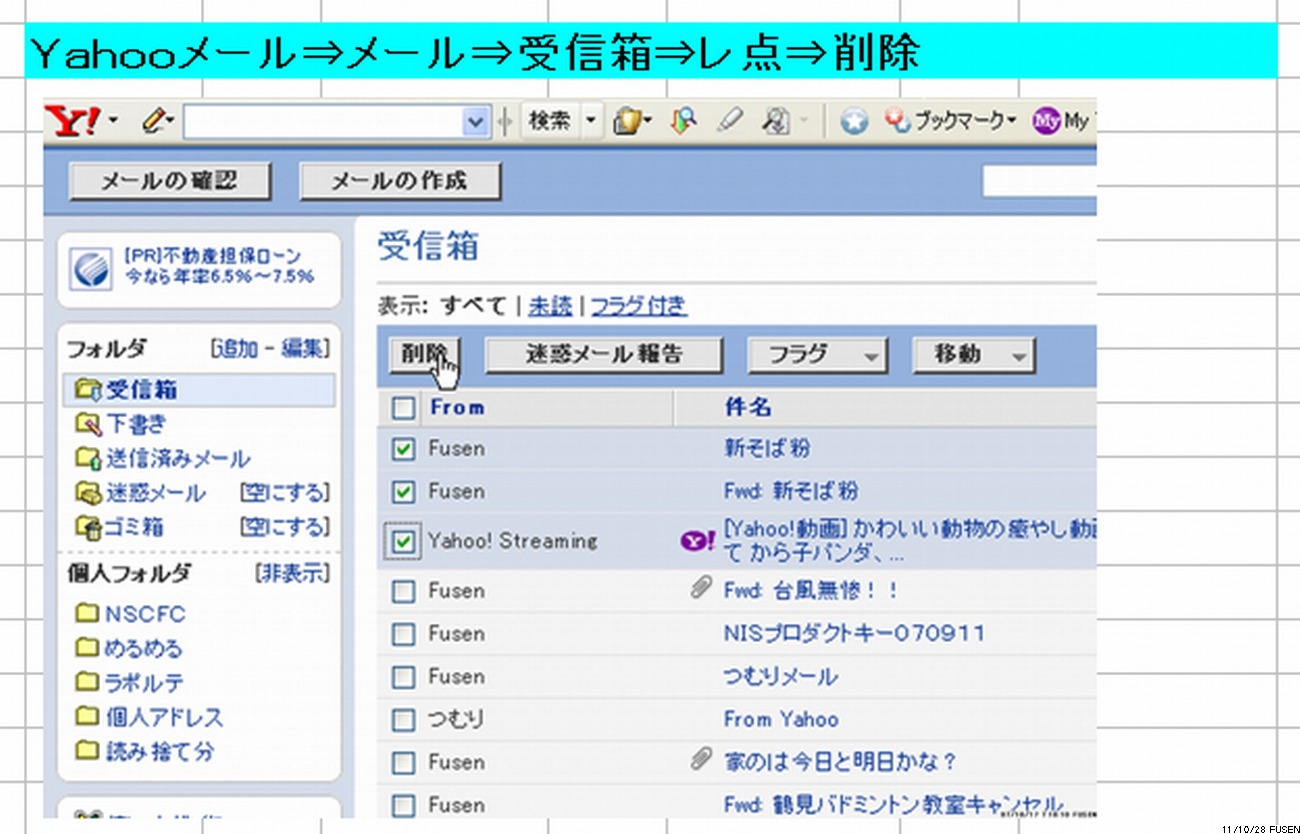1300x834 pixels.
Task: Open the 下書き drafts folder
Action: 135,424
